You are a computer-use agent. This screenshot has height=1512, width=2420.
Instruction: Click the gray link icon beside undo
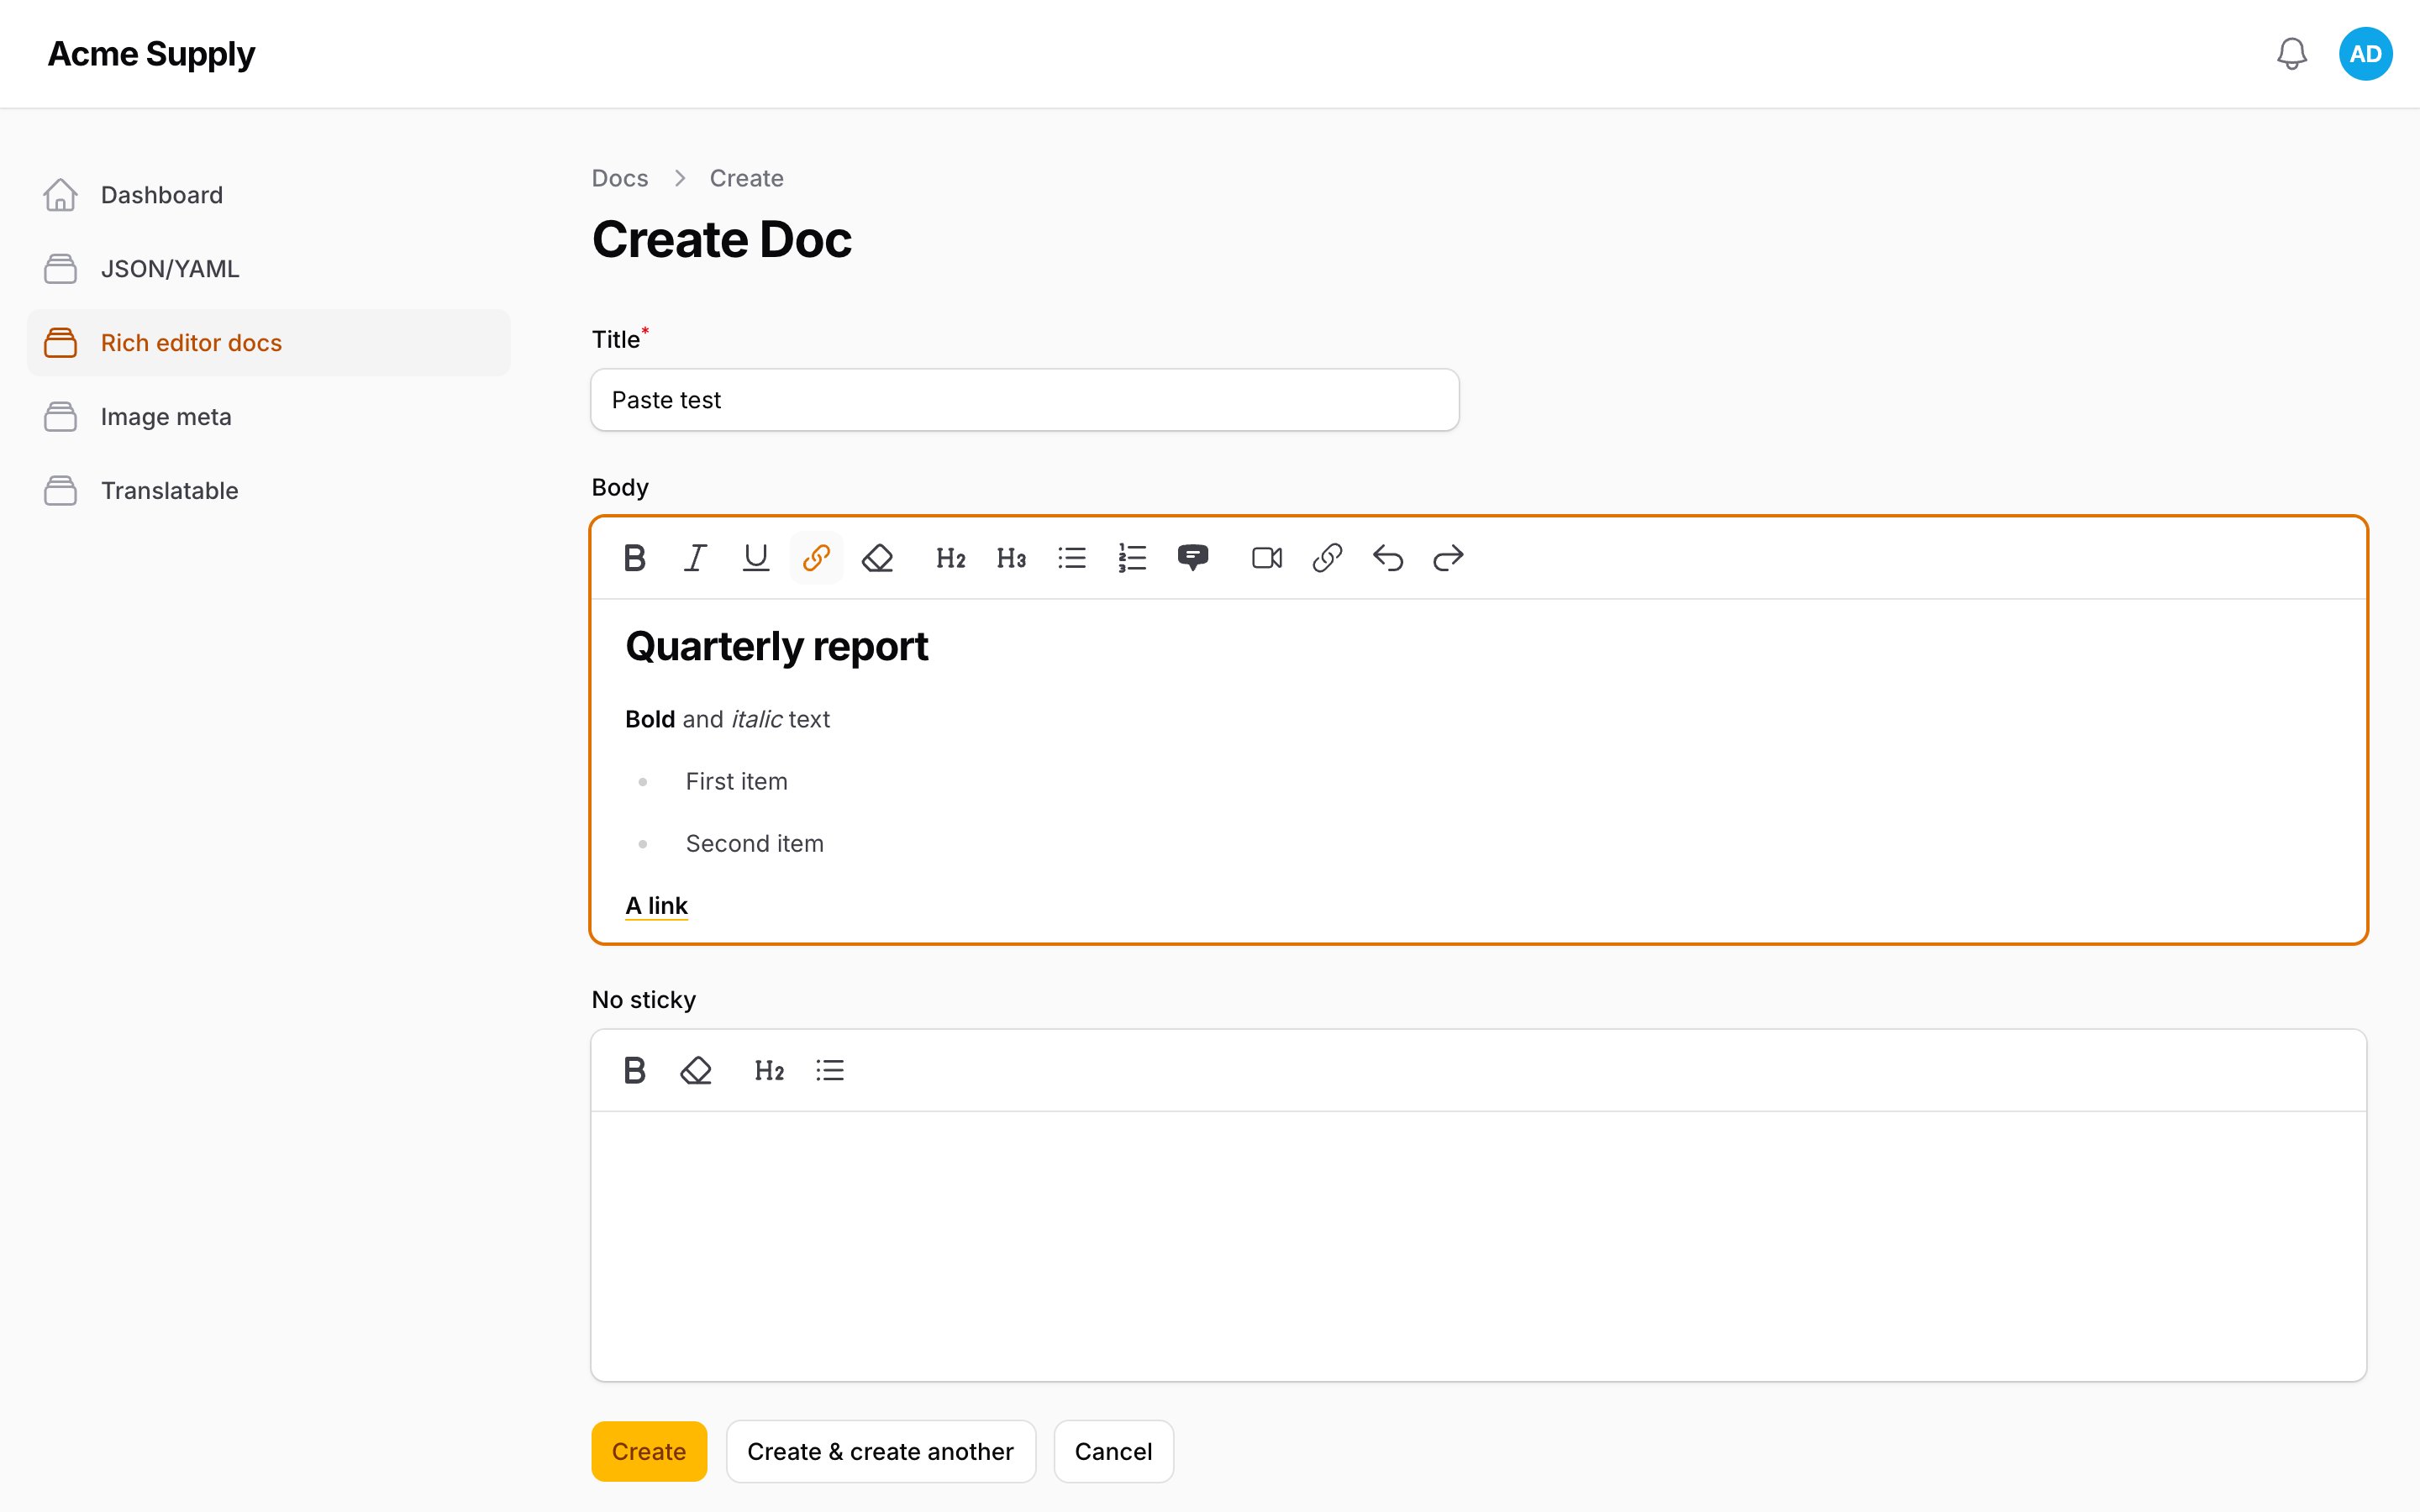point(1327,558)
